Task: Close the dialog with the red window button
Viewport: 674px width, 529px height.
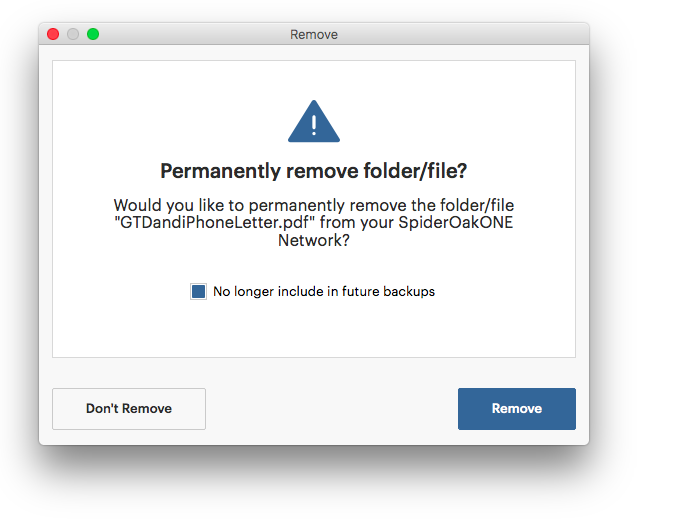Action: [53, 34]
